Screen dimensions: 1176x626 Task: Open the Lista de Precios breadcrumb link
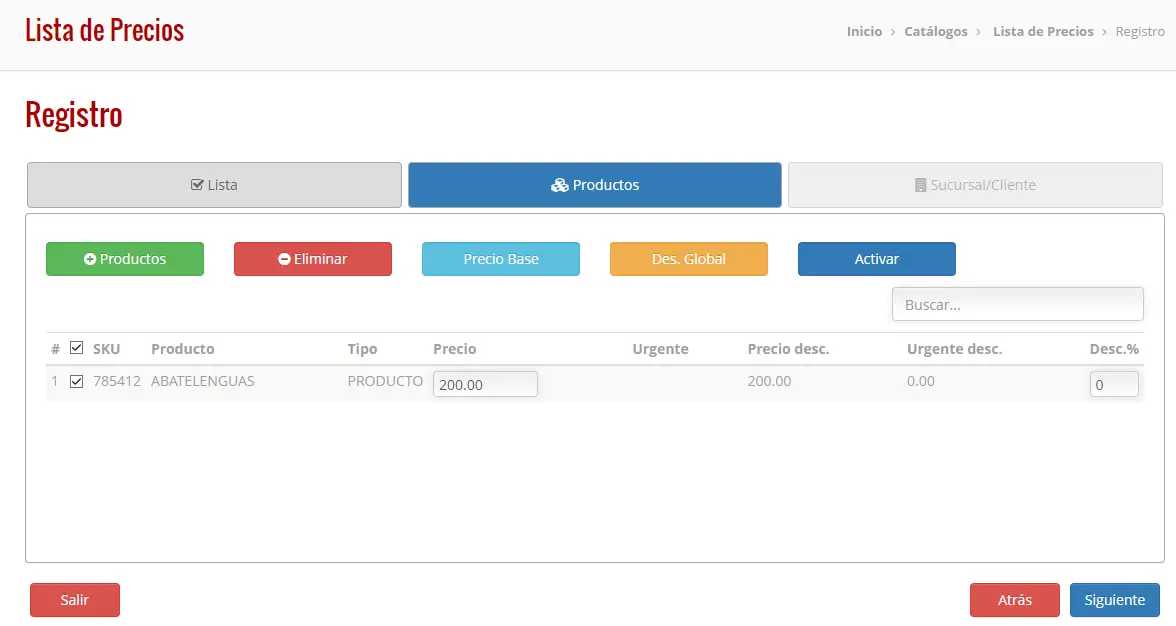click(x=1043, y=31)
